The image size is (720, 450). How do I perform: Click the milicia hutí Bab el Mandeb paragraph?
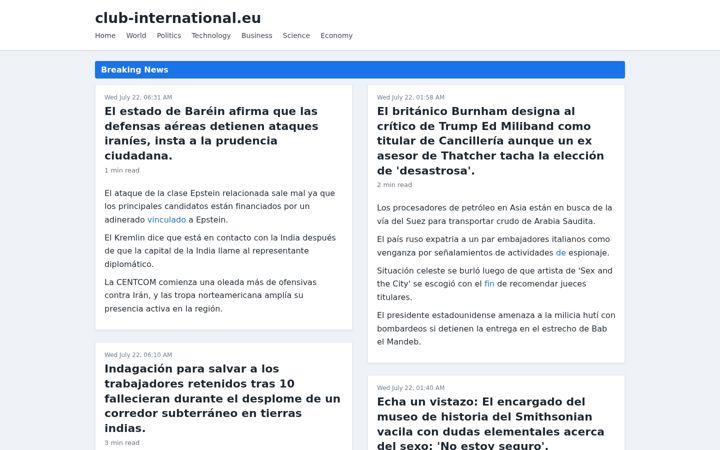click(496, 328)
